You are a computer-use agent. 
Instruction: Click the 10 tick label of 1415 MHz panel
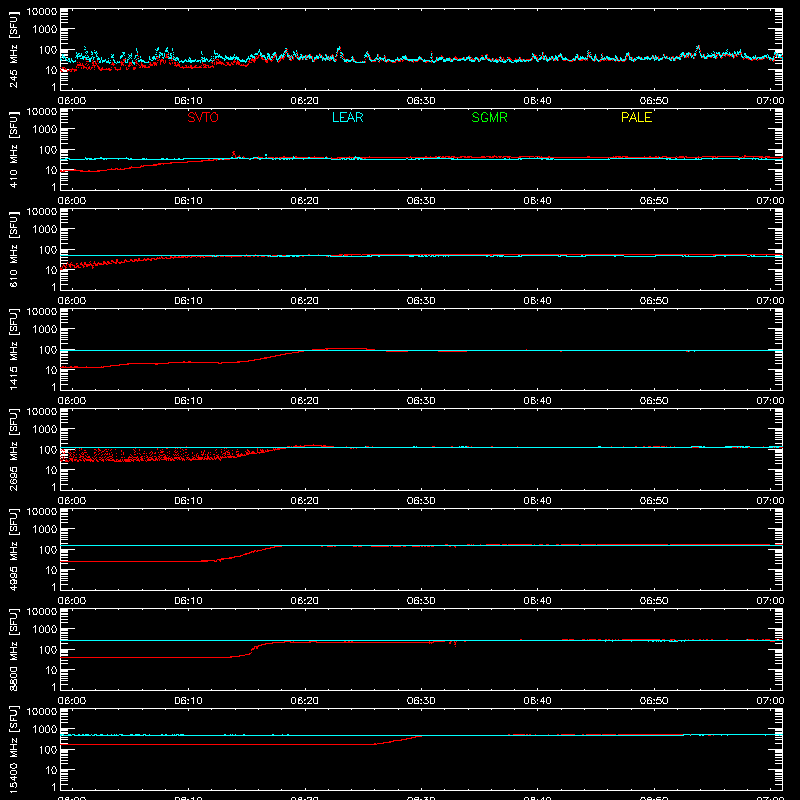51,370
